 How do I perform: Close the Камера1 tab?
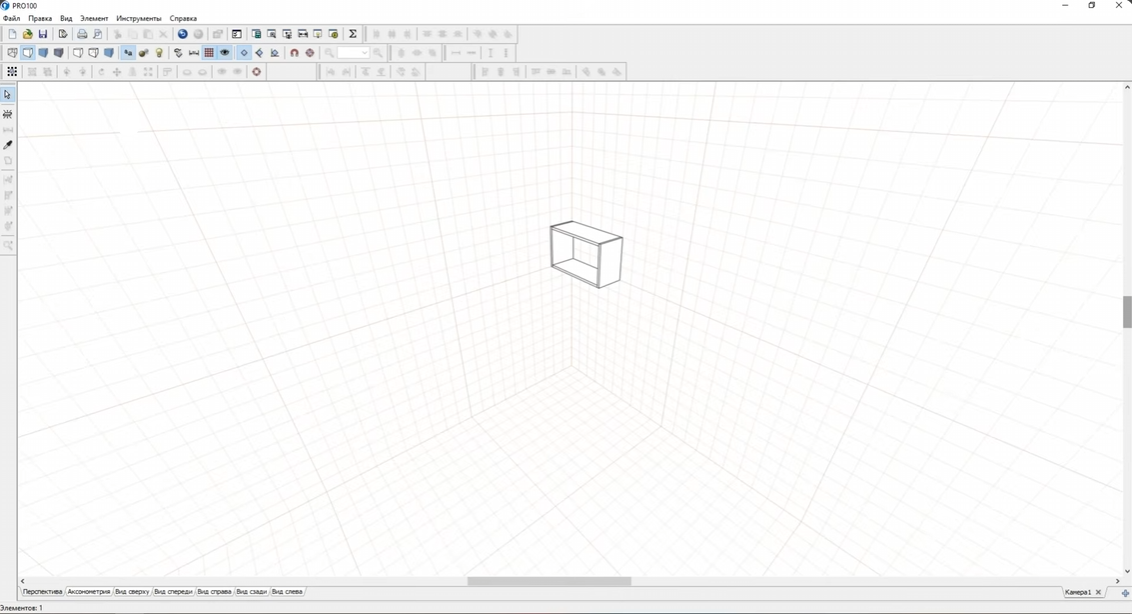1098,592
